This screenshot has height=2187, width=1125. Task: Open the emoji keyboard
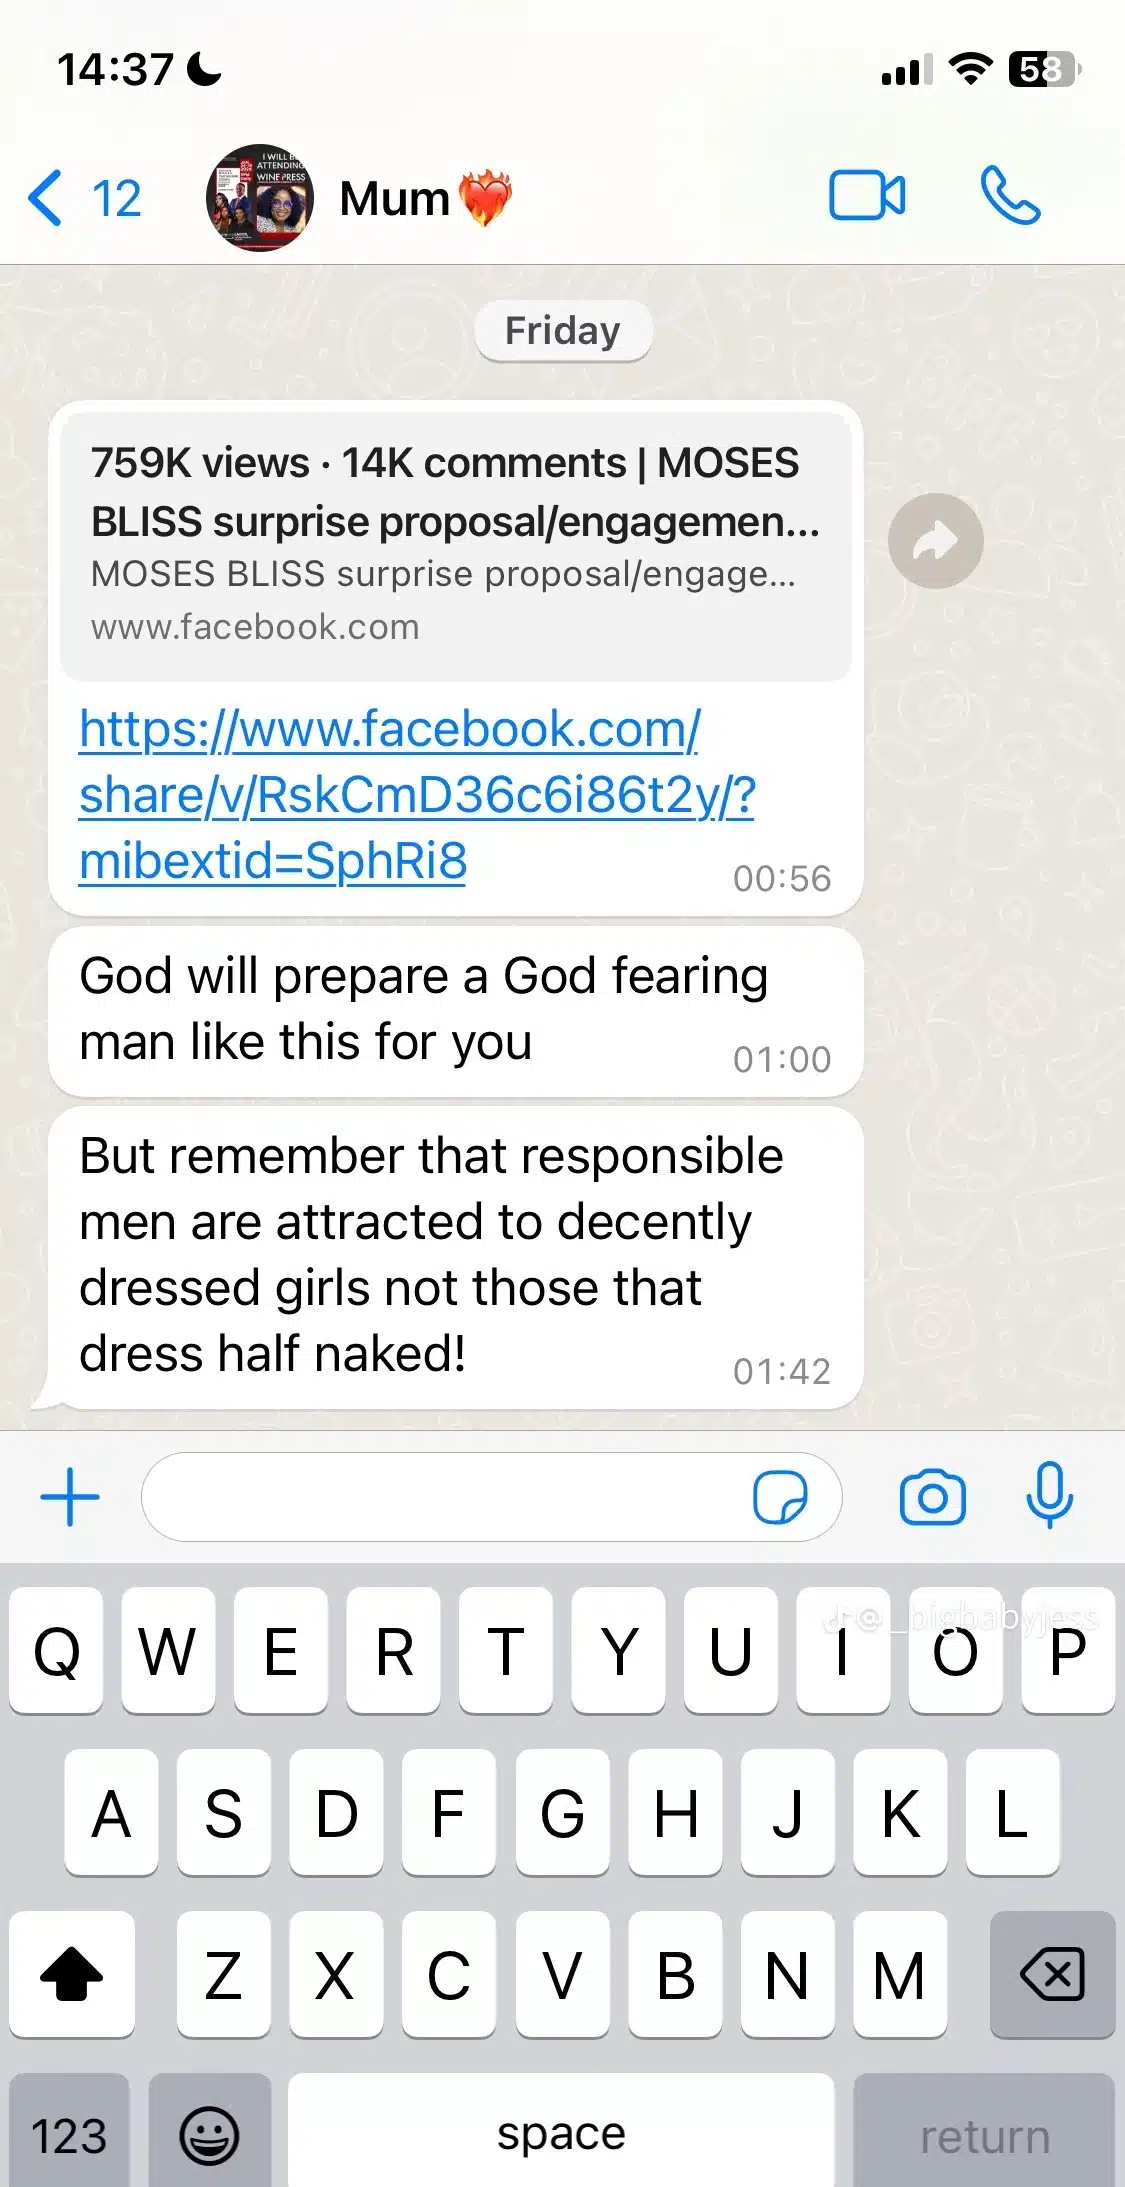click(209, 2135)
